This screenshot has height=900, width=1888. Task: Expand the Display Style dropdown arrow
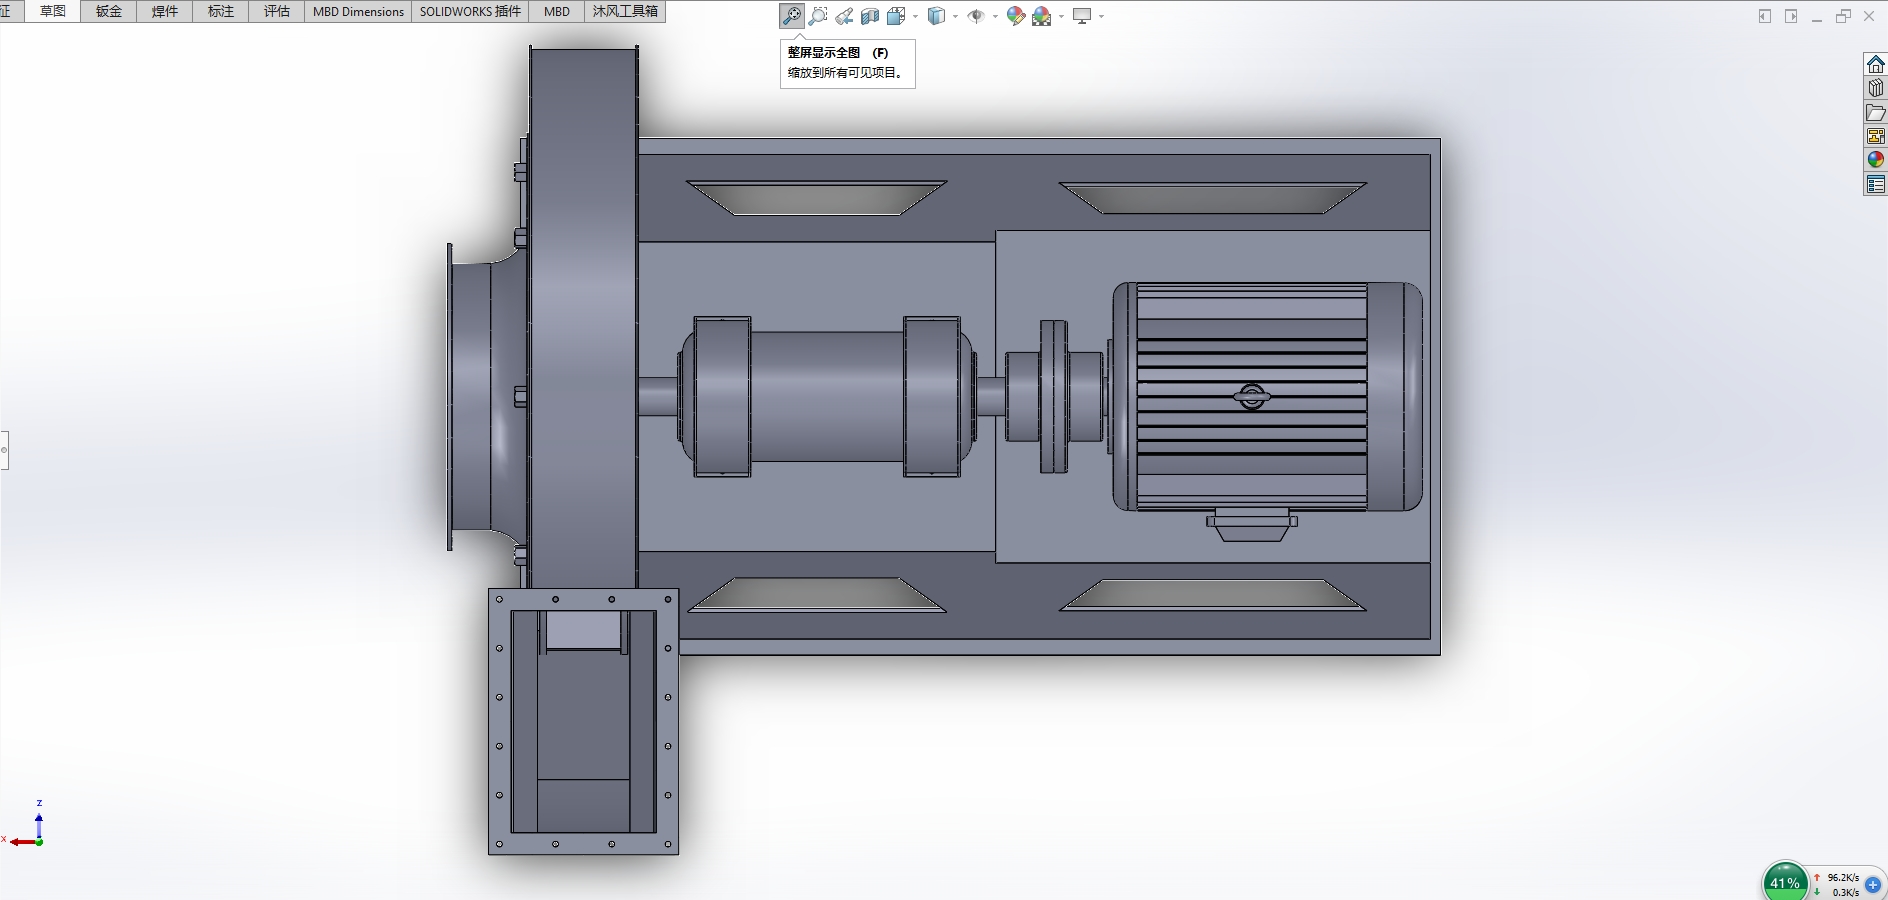tap(956, 16)
